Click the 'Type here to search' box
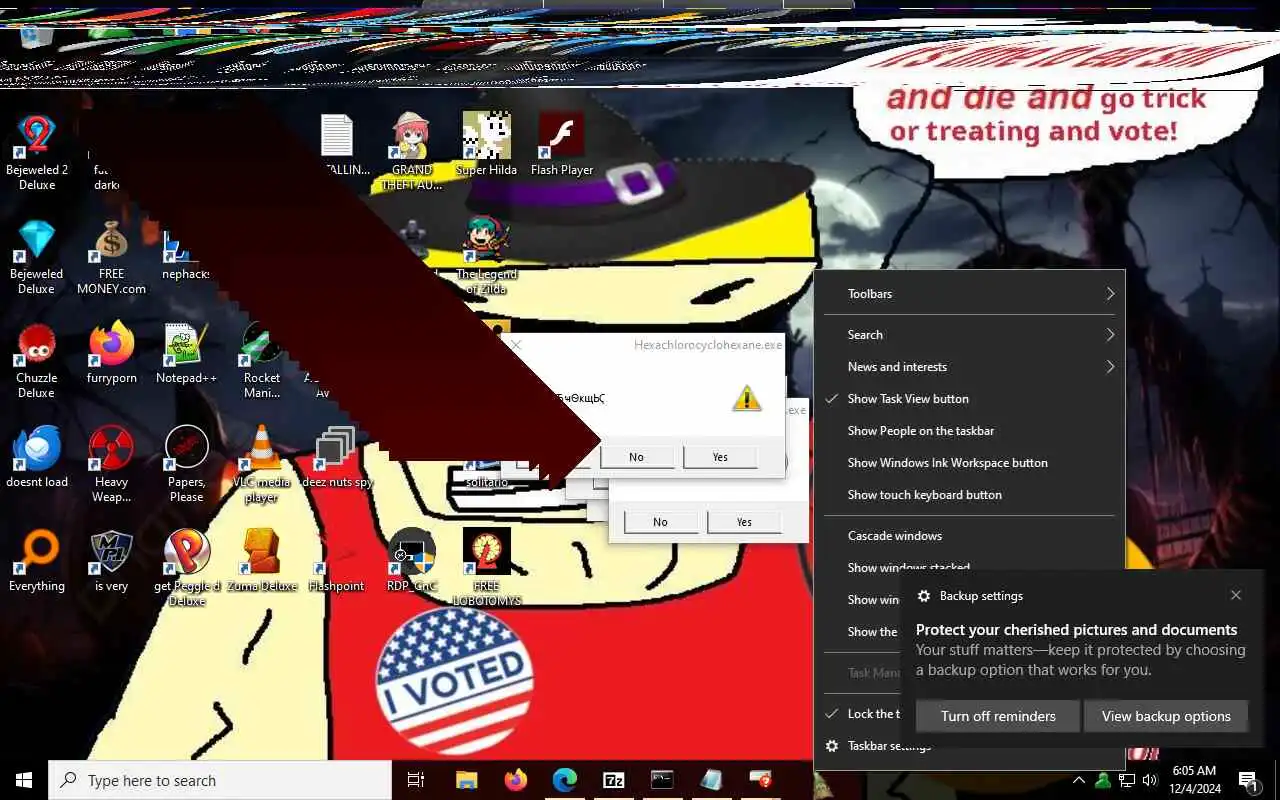The height and width of the screenshot is (800, 1280). (x=220, y=780)
